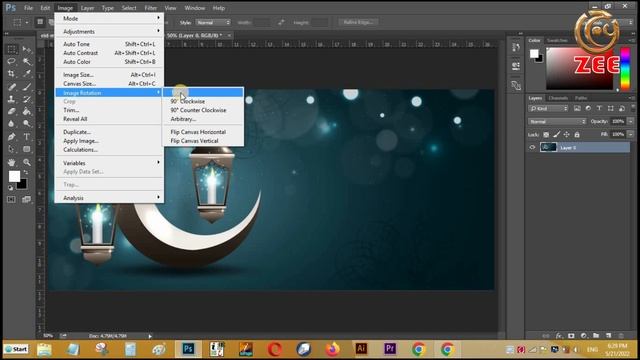Select the Brush tool
The width and height of the screenshot is (640, 360).
[x=27, y=87]
